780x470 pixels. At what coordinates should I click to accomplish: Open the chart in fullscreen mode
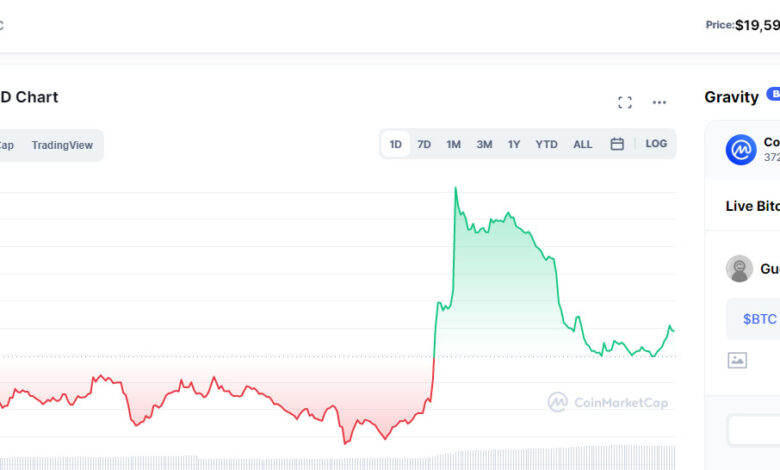pyautogui.click(x=625, y=102)
